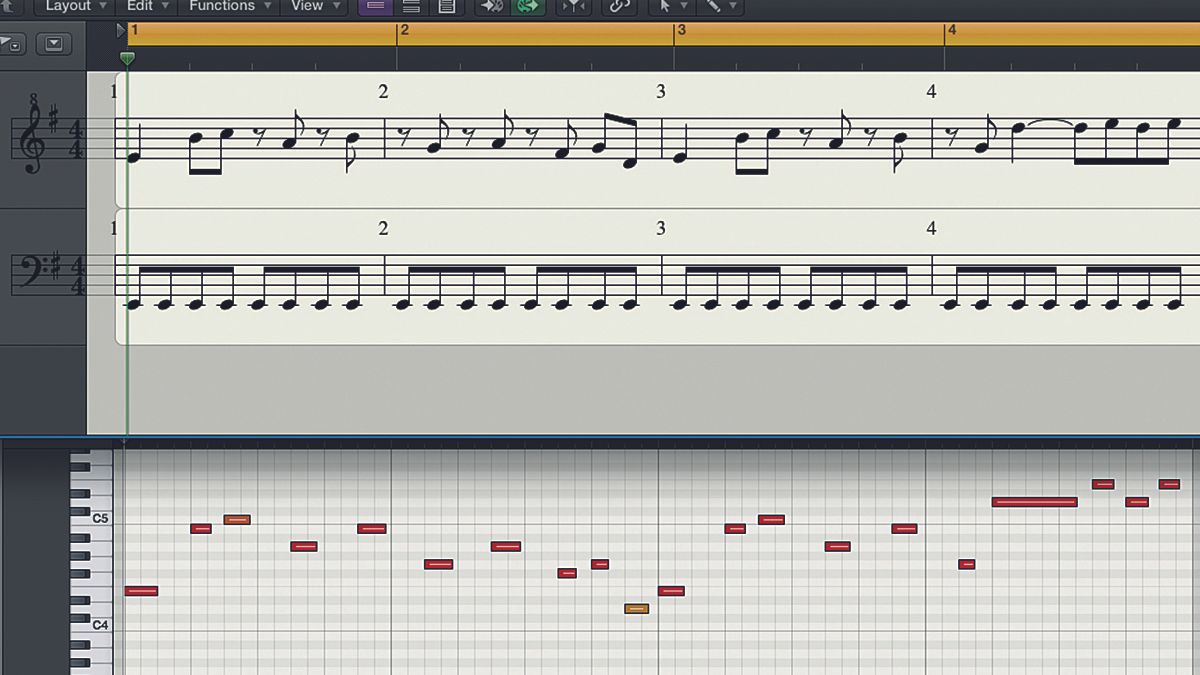Enable page view display mode
Viewport: 1200px width, 675px height.
point(446,8)
